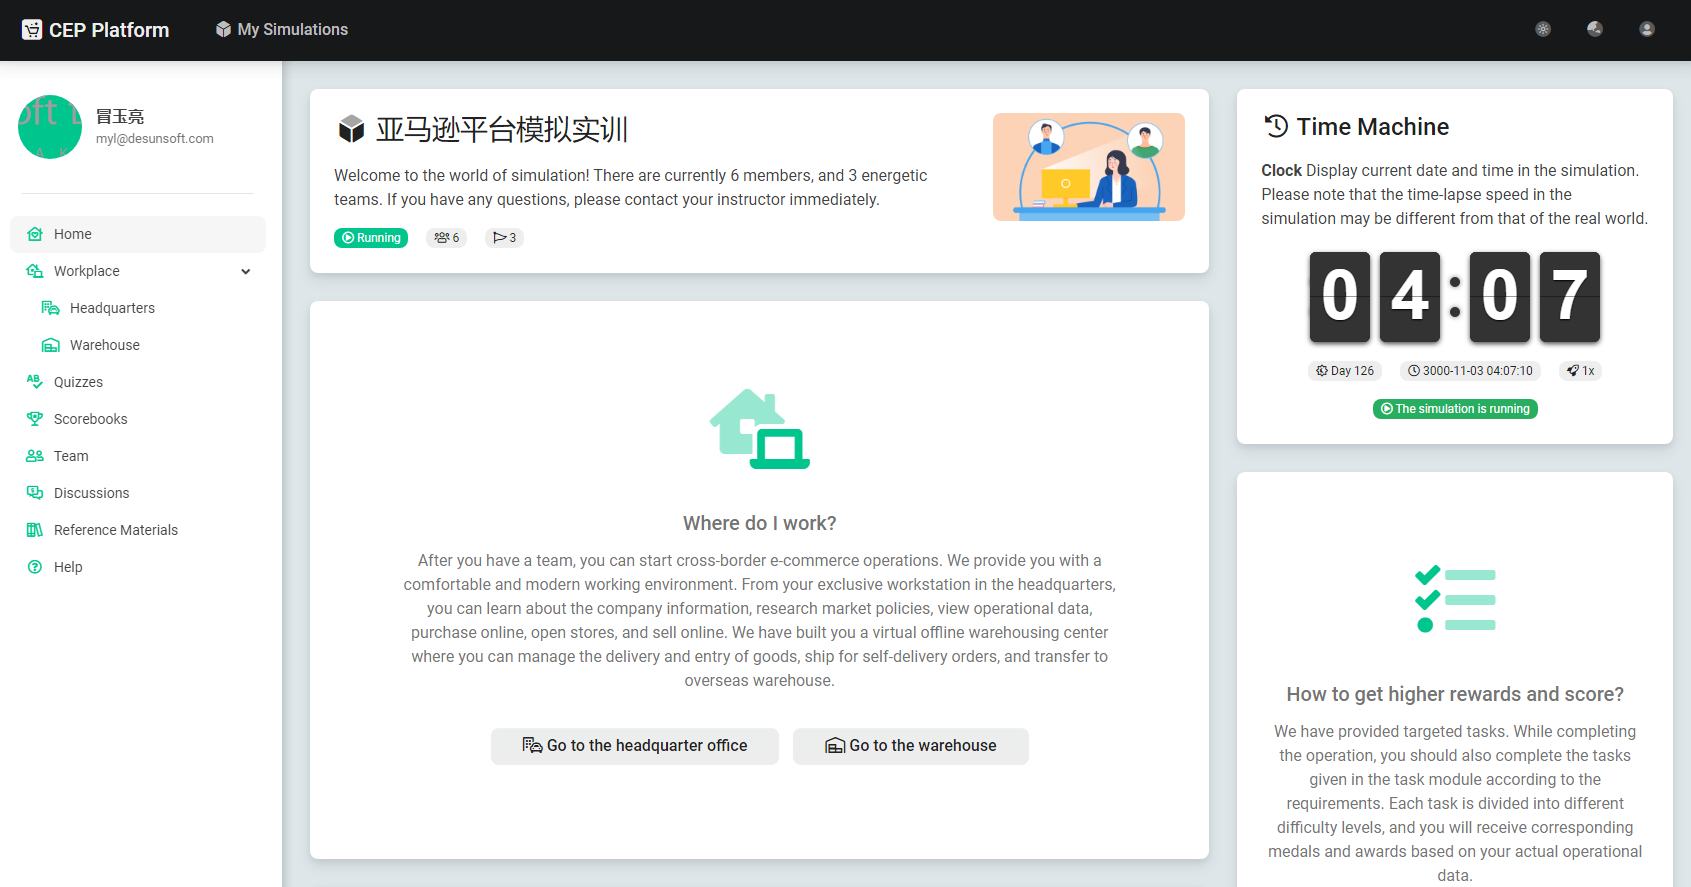The height and width of the screenshot is (887, 1691).
Task: Open the user account menu icon
Action: [x=1647, y=29]
